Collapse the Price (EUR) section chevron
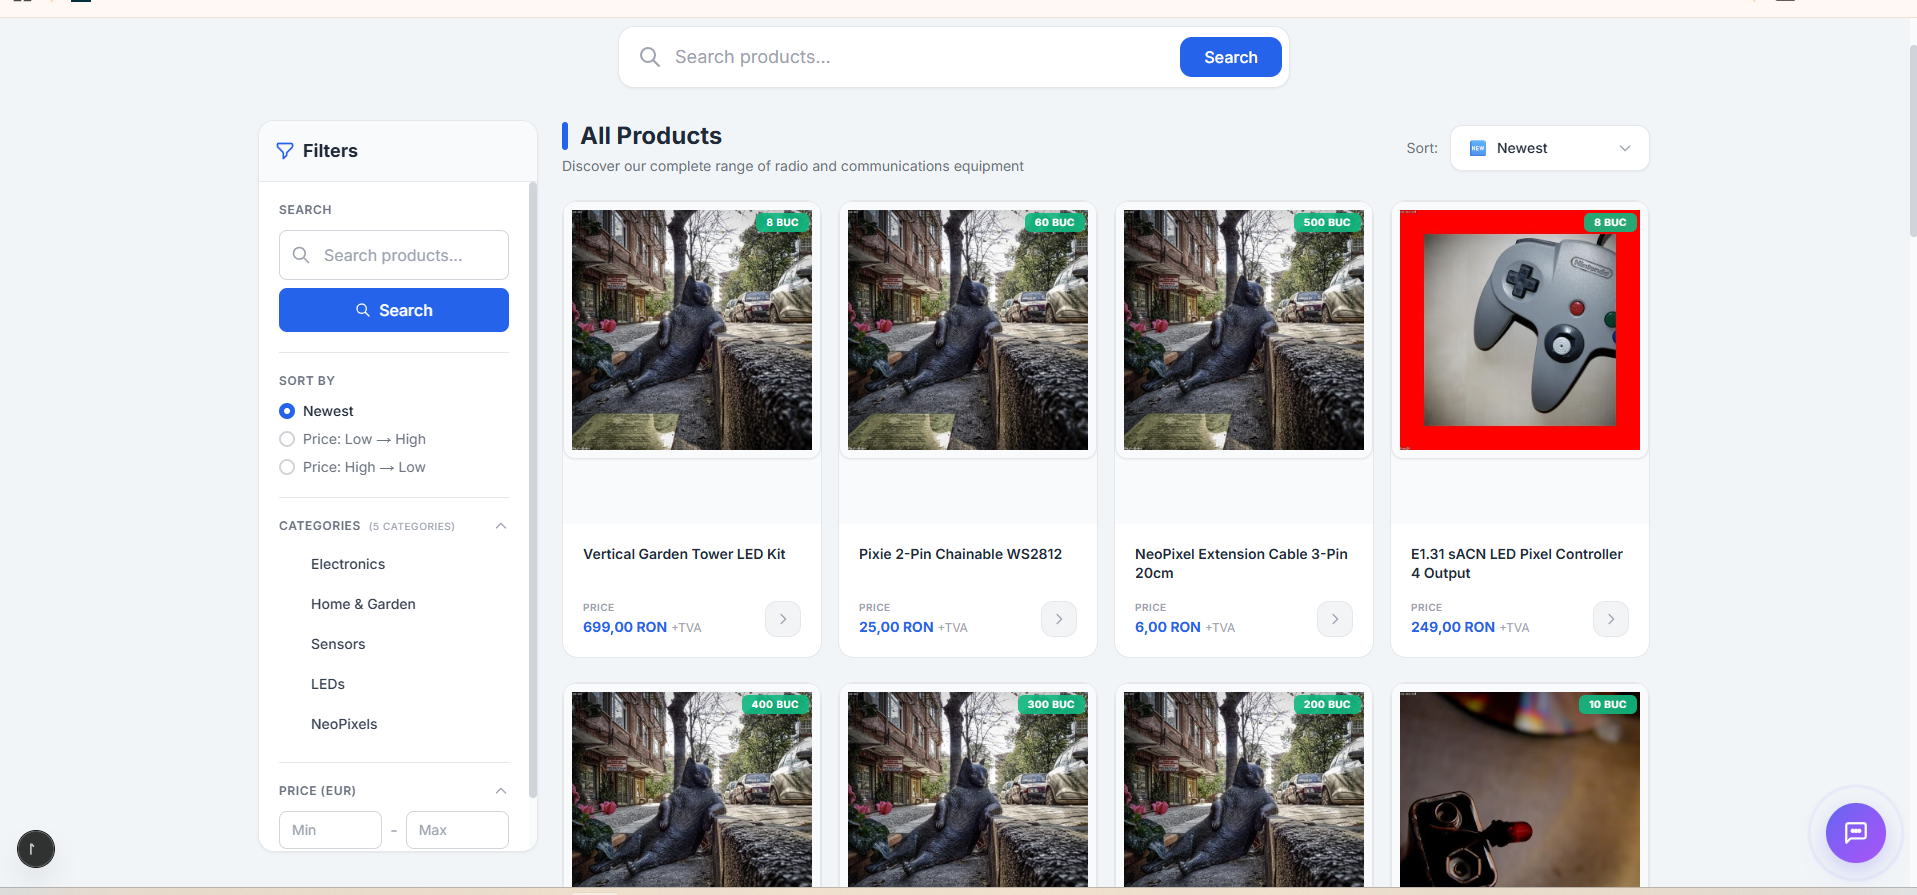1917x895 pixels. (x=501, y=791)
